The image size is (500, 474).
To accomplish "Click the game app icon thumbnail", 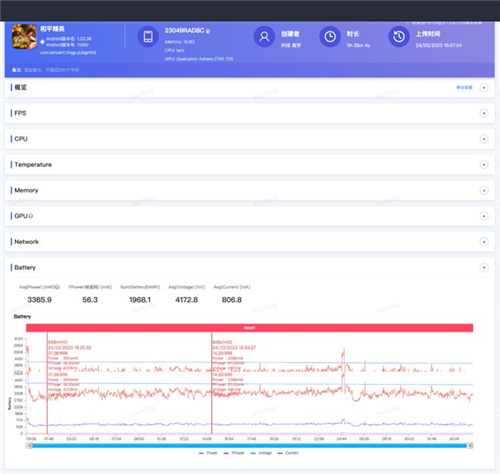I will (24, 37).
